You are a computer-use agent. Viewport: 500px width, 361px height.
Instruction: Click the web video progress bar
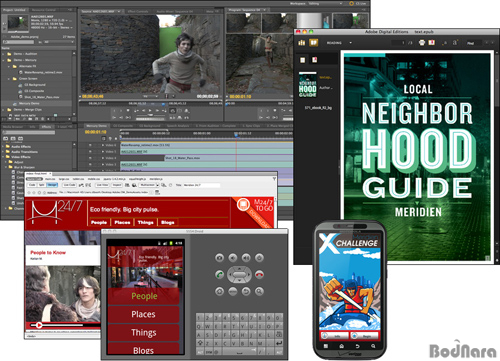coord(65,325)
